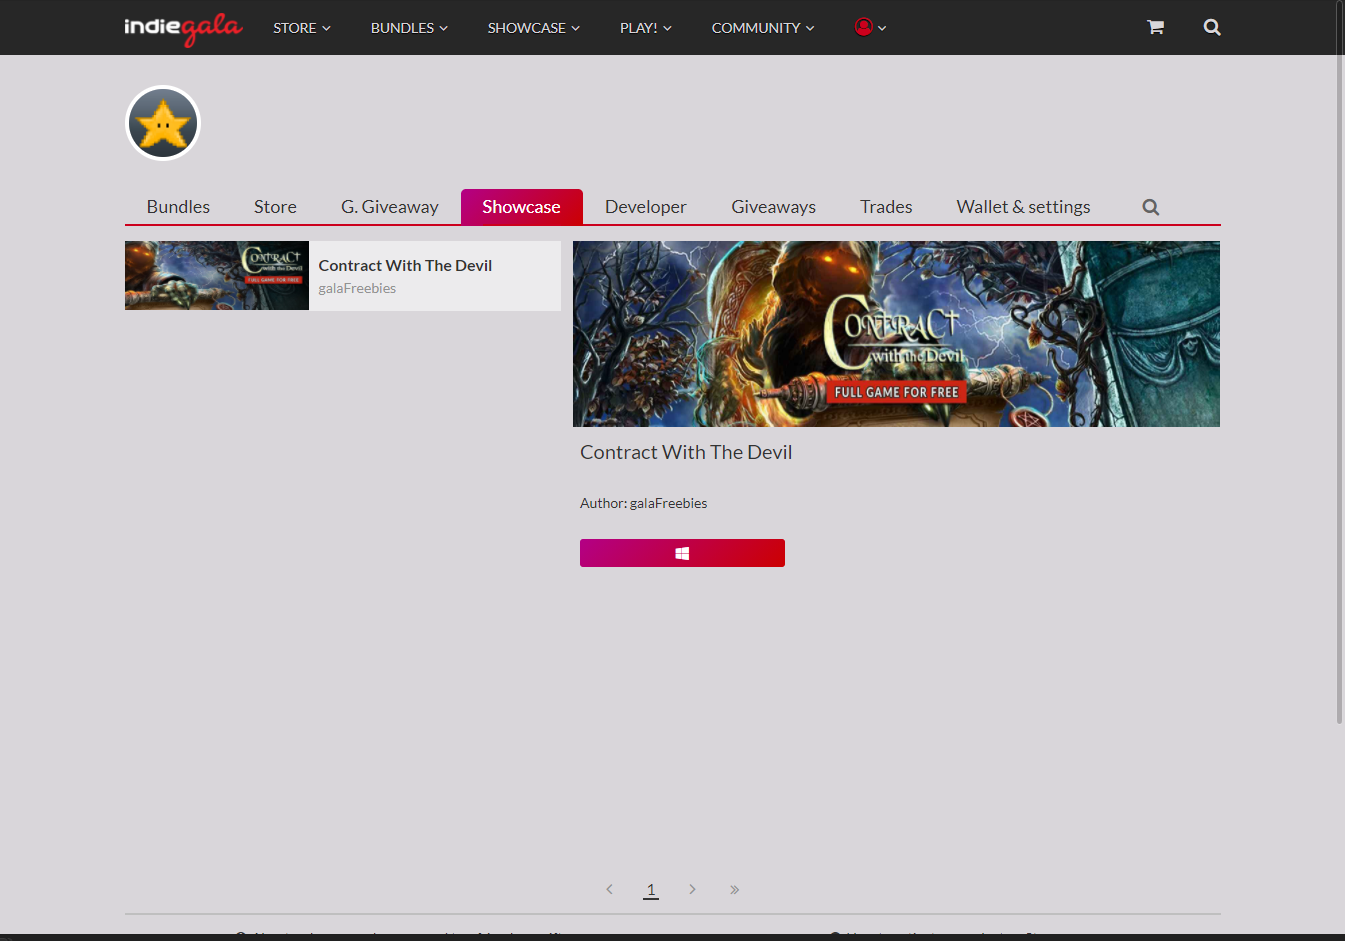Expand the PLAY! dropdown menu
The image size is (1345, 941).
click(646, 28)
